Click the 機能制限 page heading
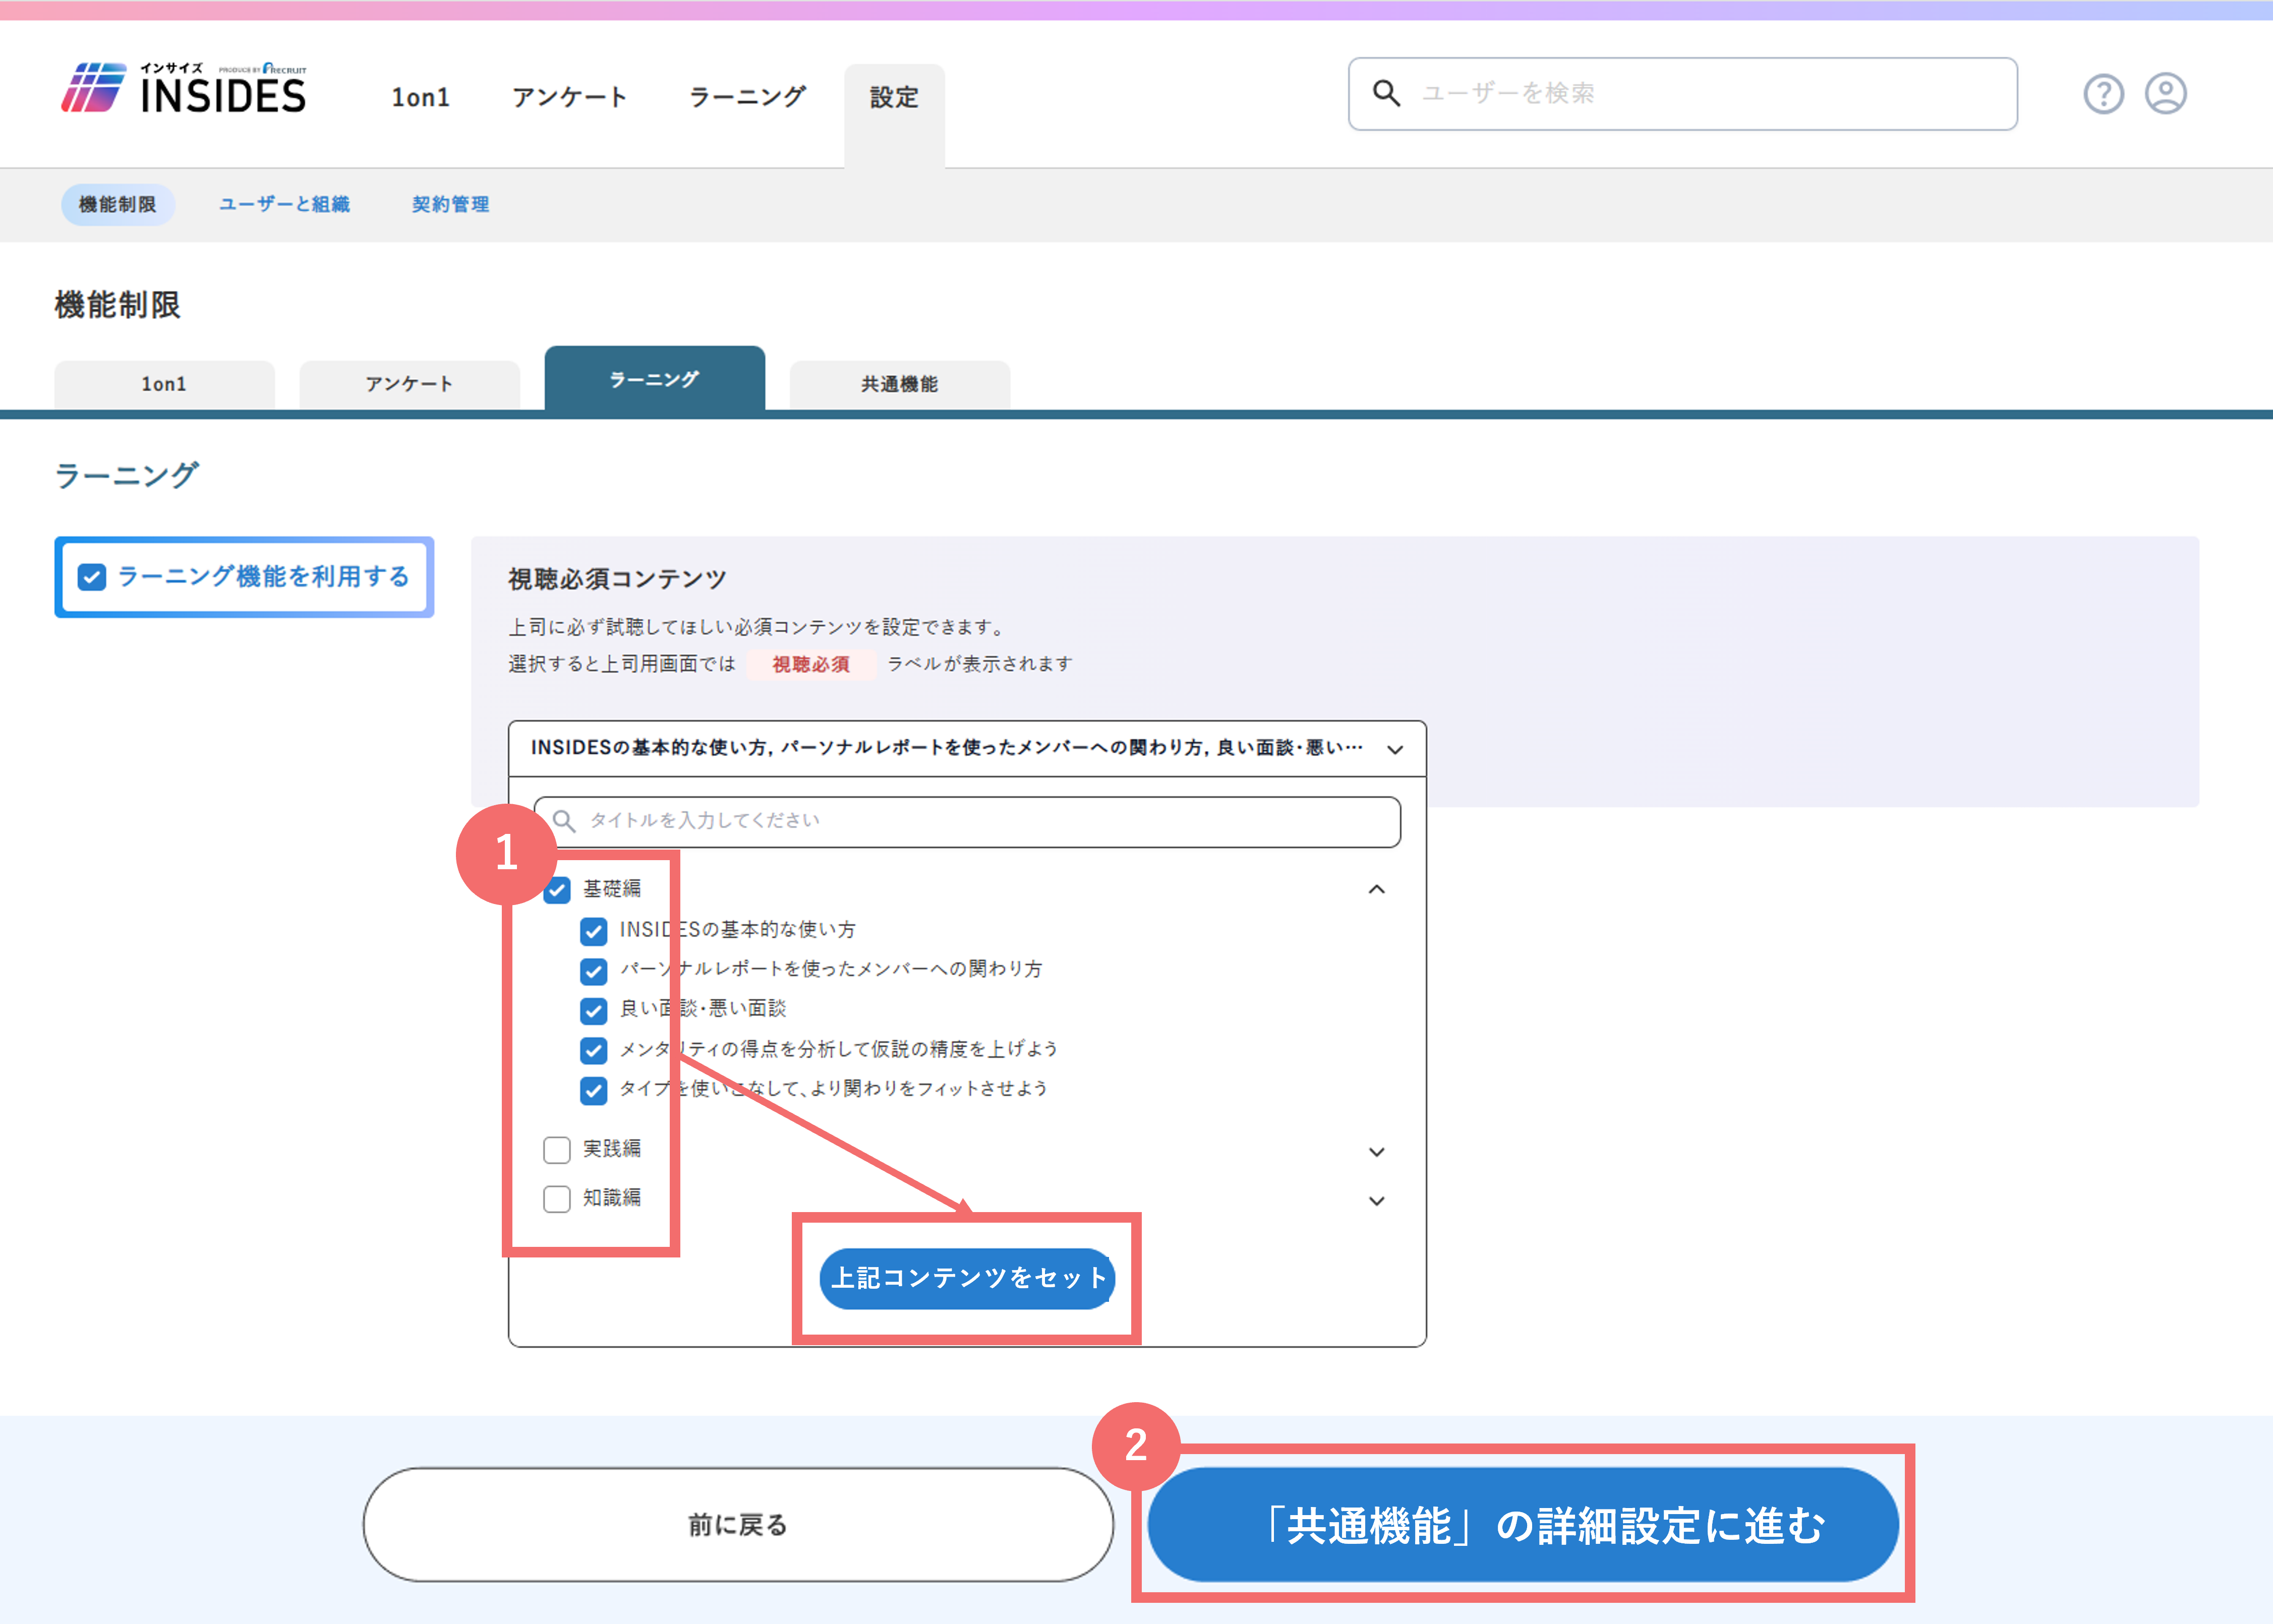The image size is (2273, 1624). [117, 305]
